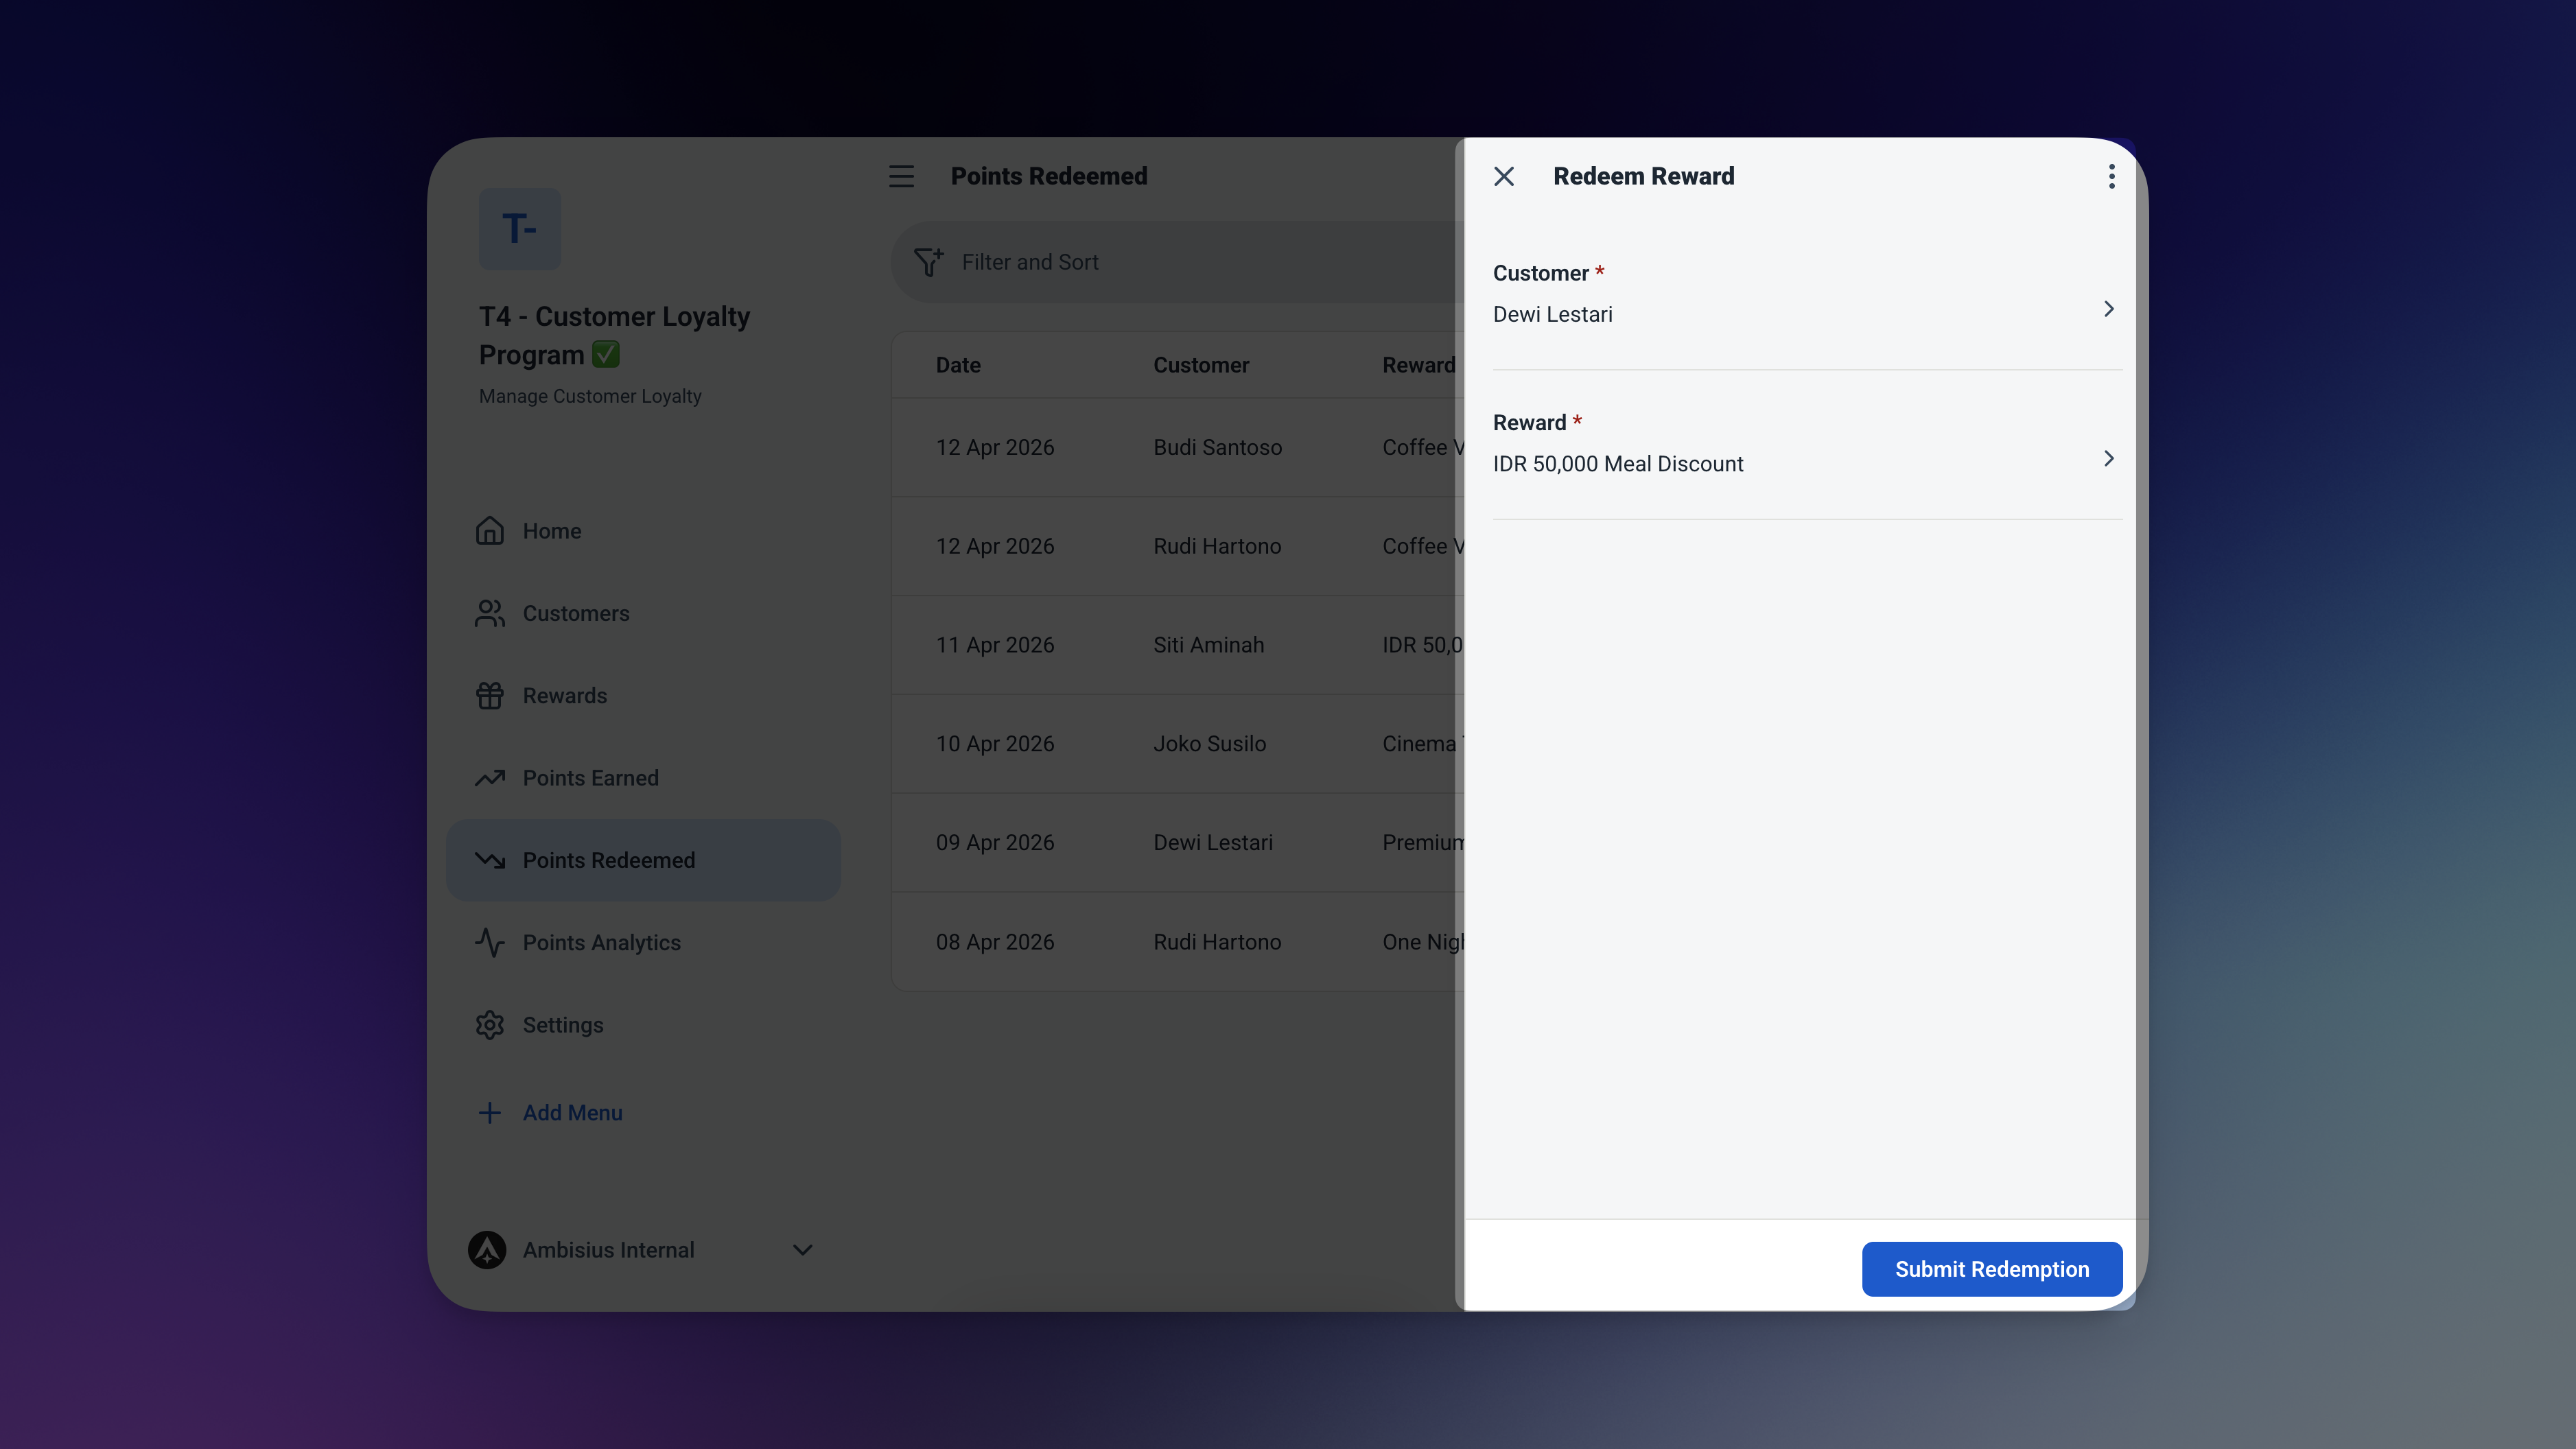Select the Home icon in the sidebar
The width and height of the screenshot is (2576, 1449).
(x=490, y=531)
